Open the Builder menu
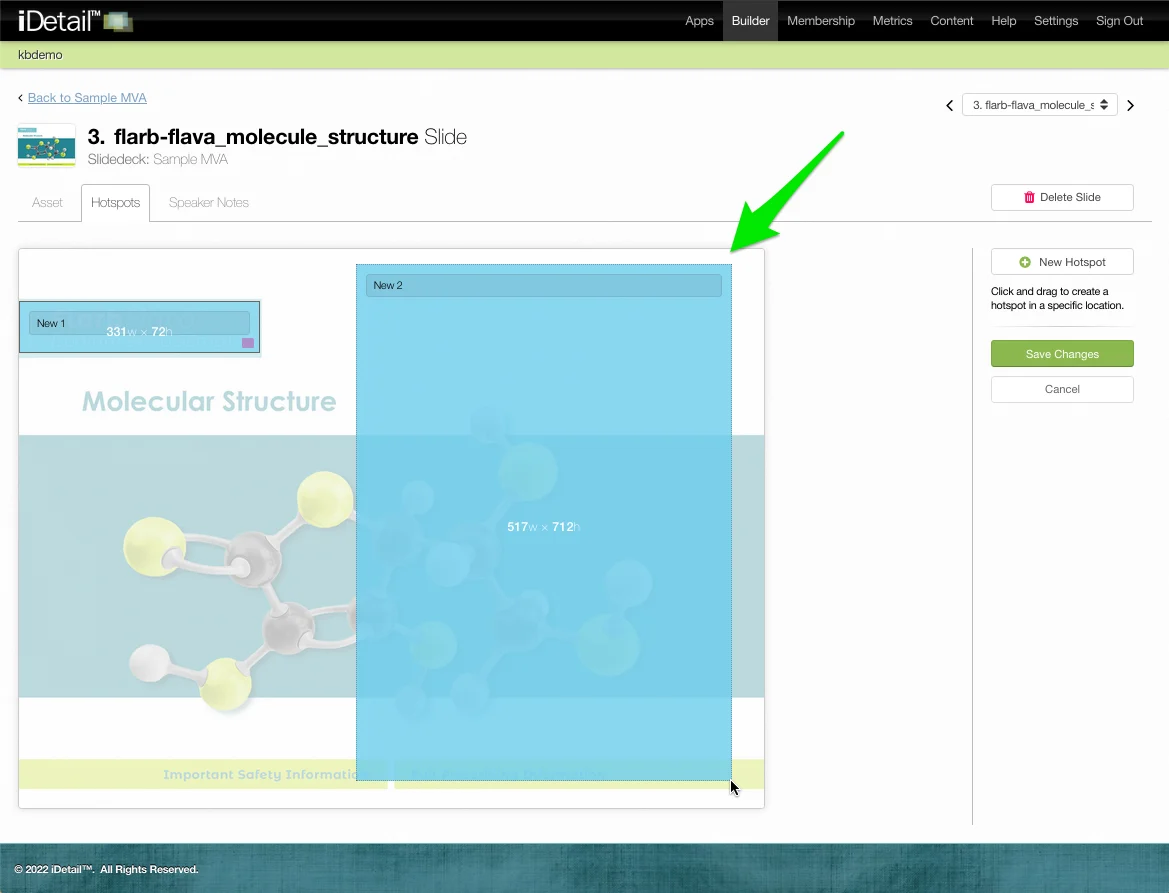1169x893 pixels. click(750, 21)
